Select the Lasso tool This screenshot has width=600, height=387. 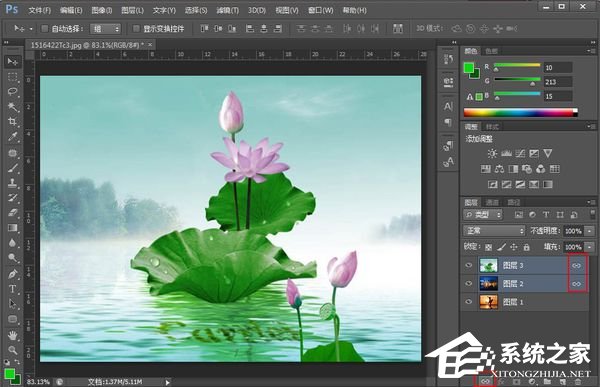(x=13, y=91)
